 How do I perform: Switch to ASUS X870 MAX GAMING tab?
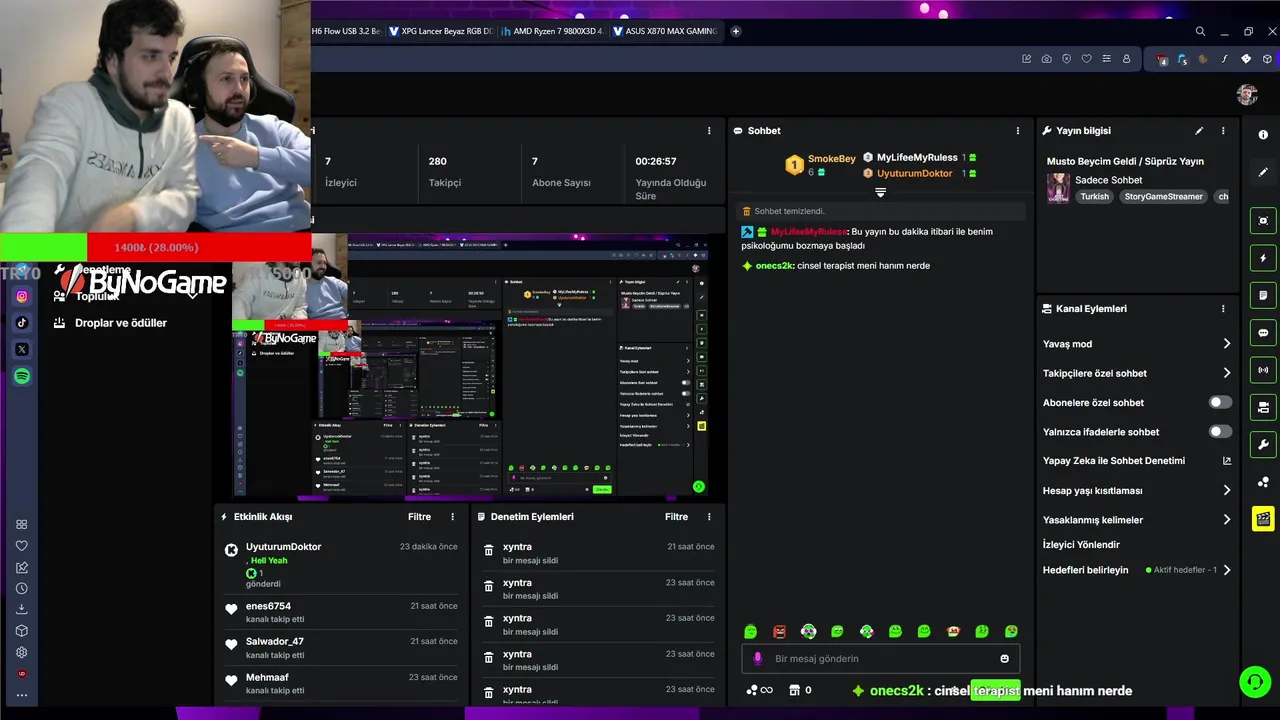665,31
